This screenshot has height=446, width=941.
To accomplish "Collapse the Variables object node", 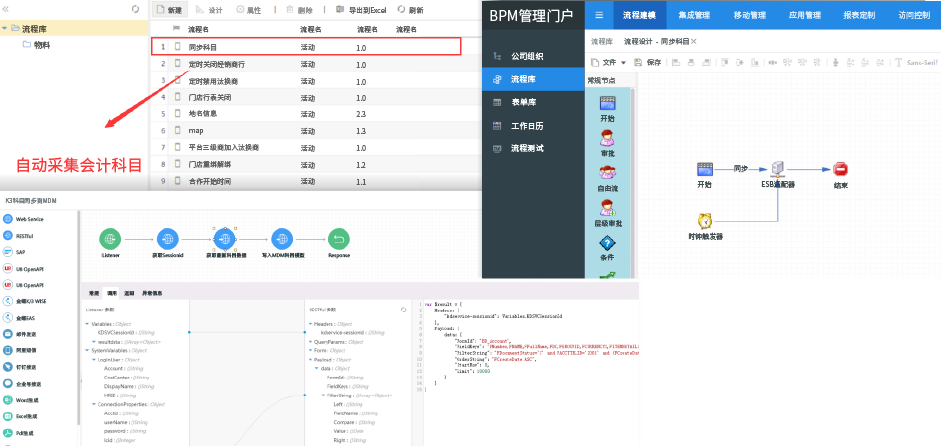I will click(87, 324).
